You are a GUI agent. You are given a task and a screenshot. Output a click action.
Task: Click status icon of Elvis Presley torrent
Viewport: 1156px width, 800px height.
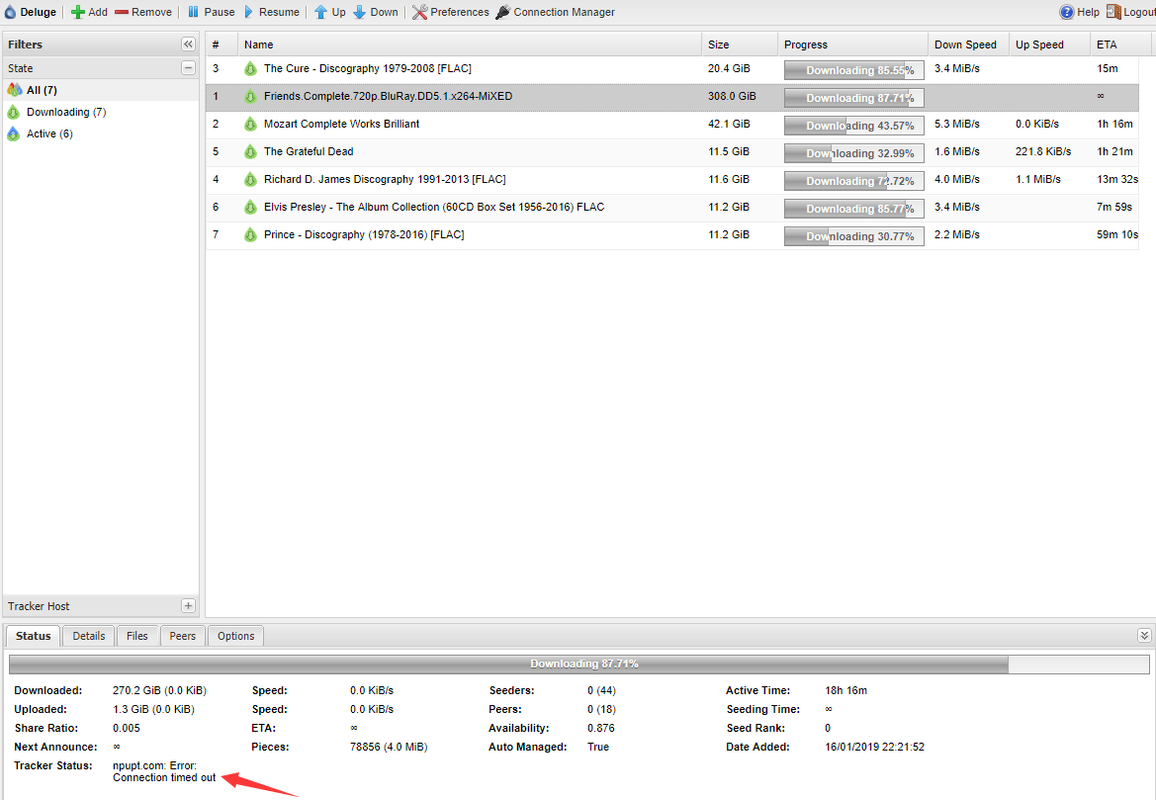251,207
